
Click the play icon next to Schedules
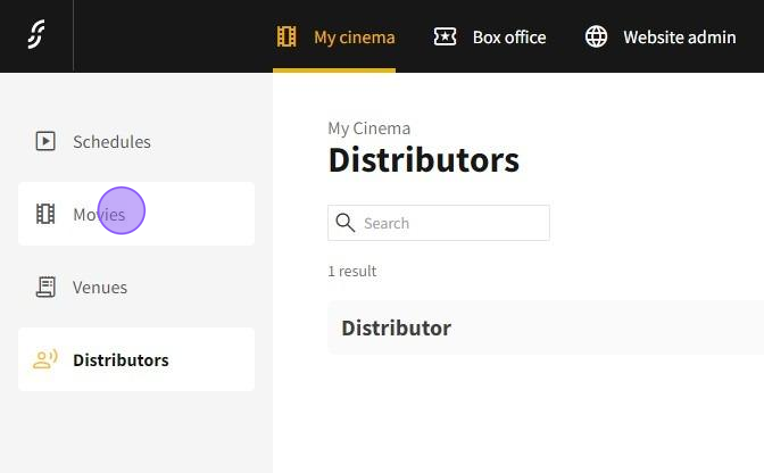click(45, 142)
